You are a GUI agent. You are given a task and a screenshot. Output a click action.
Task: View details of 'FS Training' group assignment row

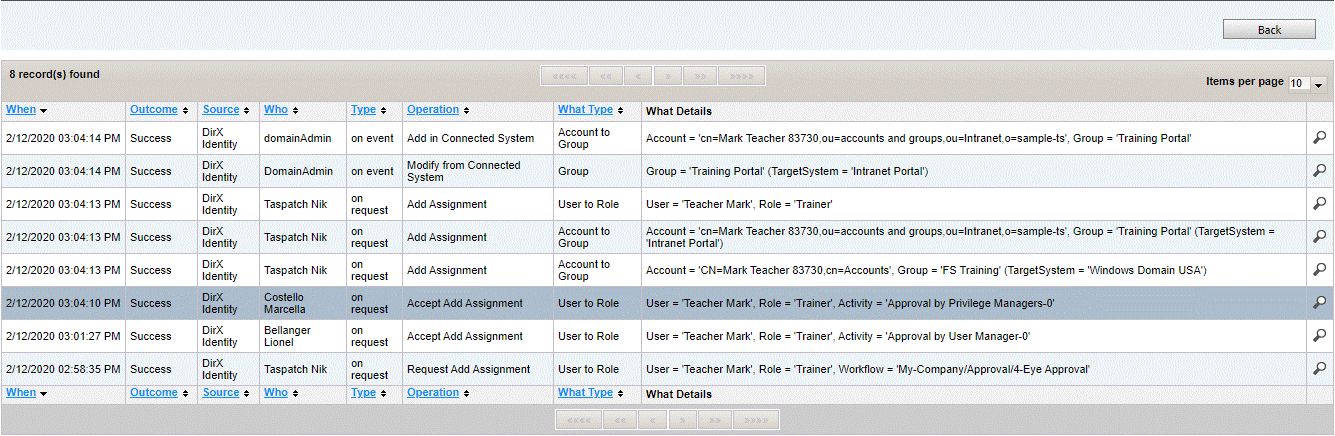coord(1319,270)
